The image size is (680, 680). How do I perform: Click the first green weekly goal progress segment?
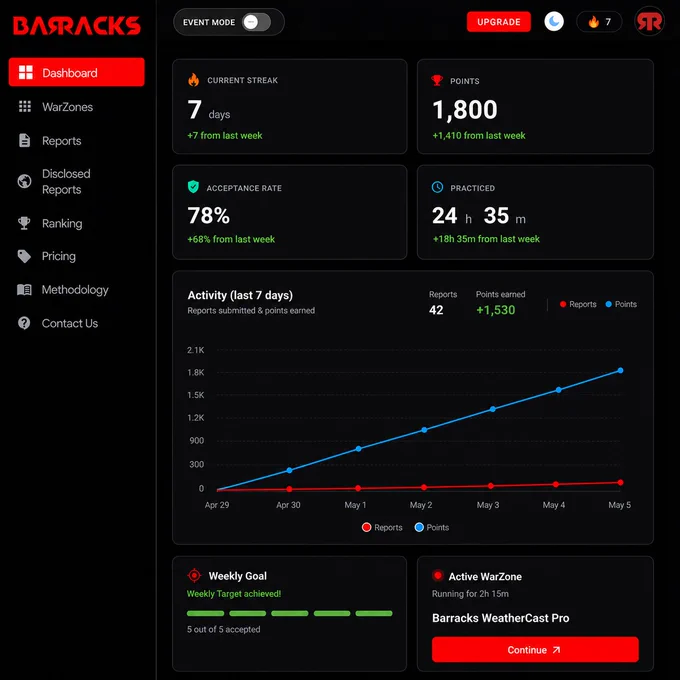205,613
